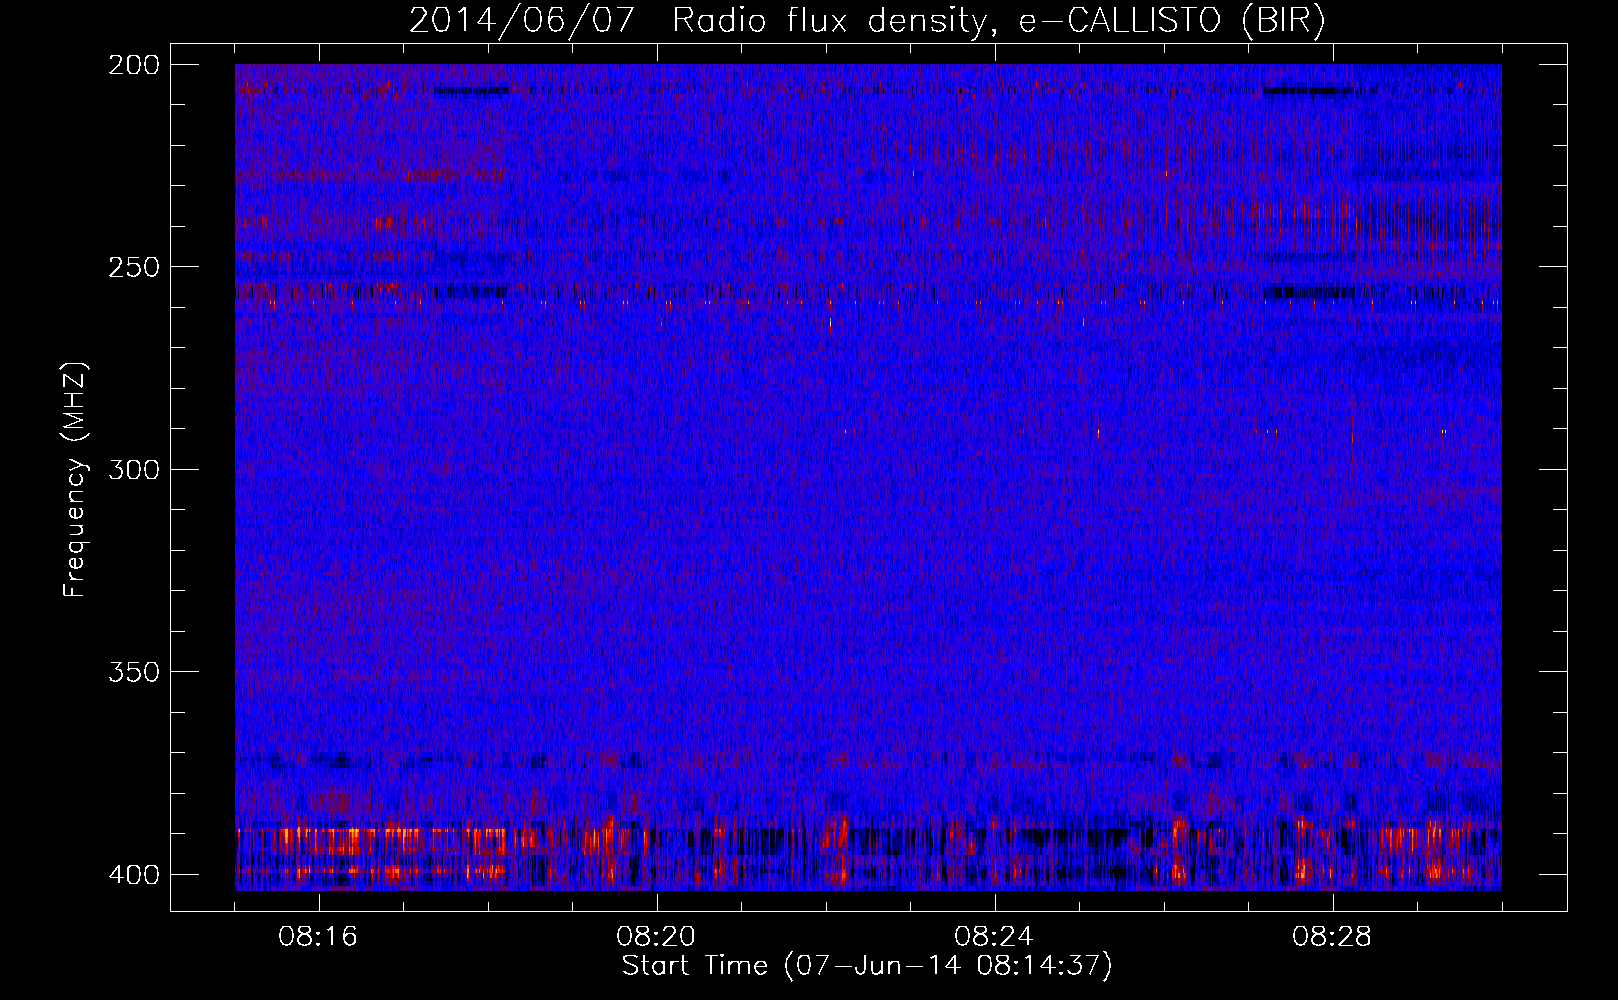Click the 'Start Time (07-Jun-14 08:14:37)' label
This screenshot has height=1000, width=1618.
point(867,966)
